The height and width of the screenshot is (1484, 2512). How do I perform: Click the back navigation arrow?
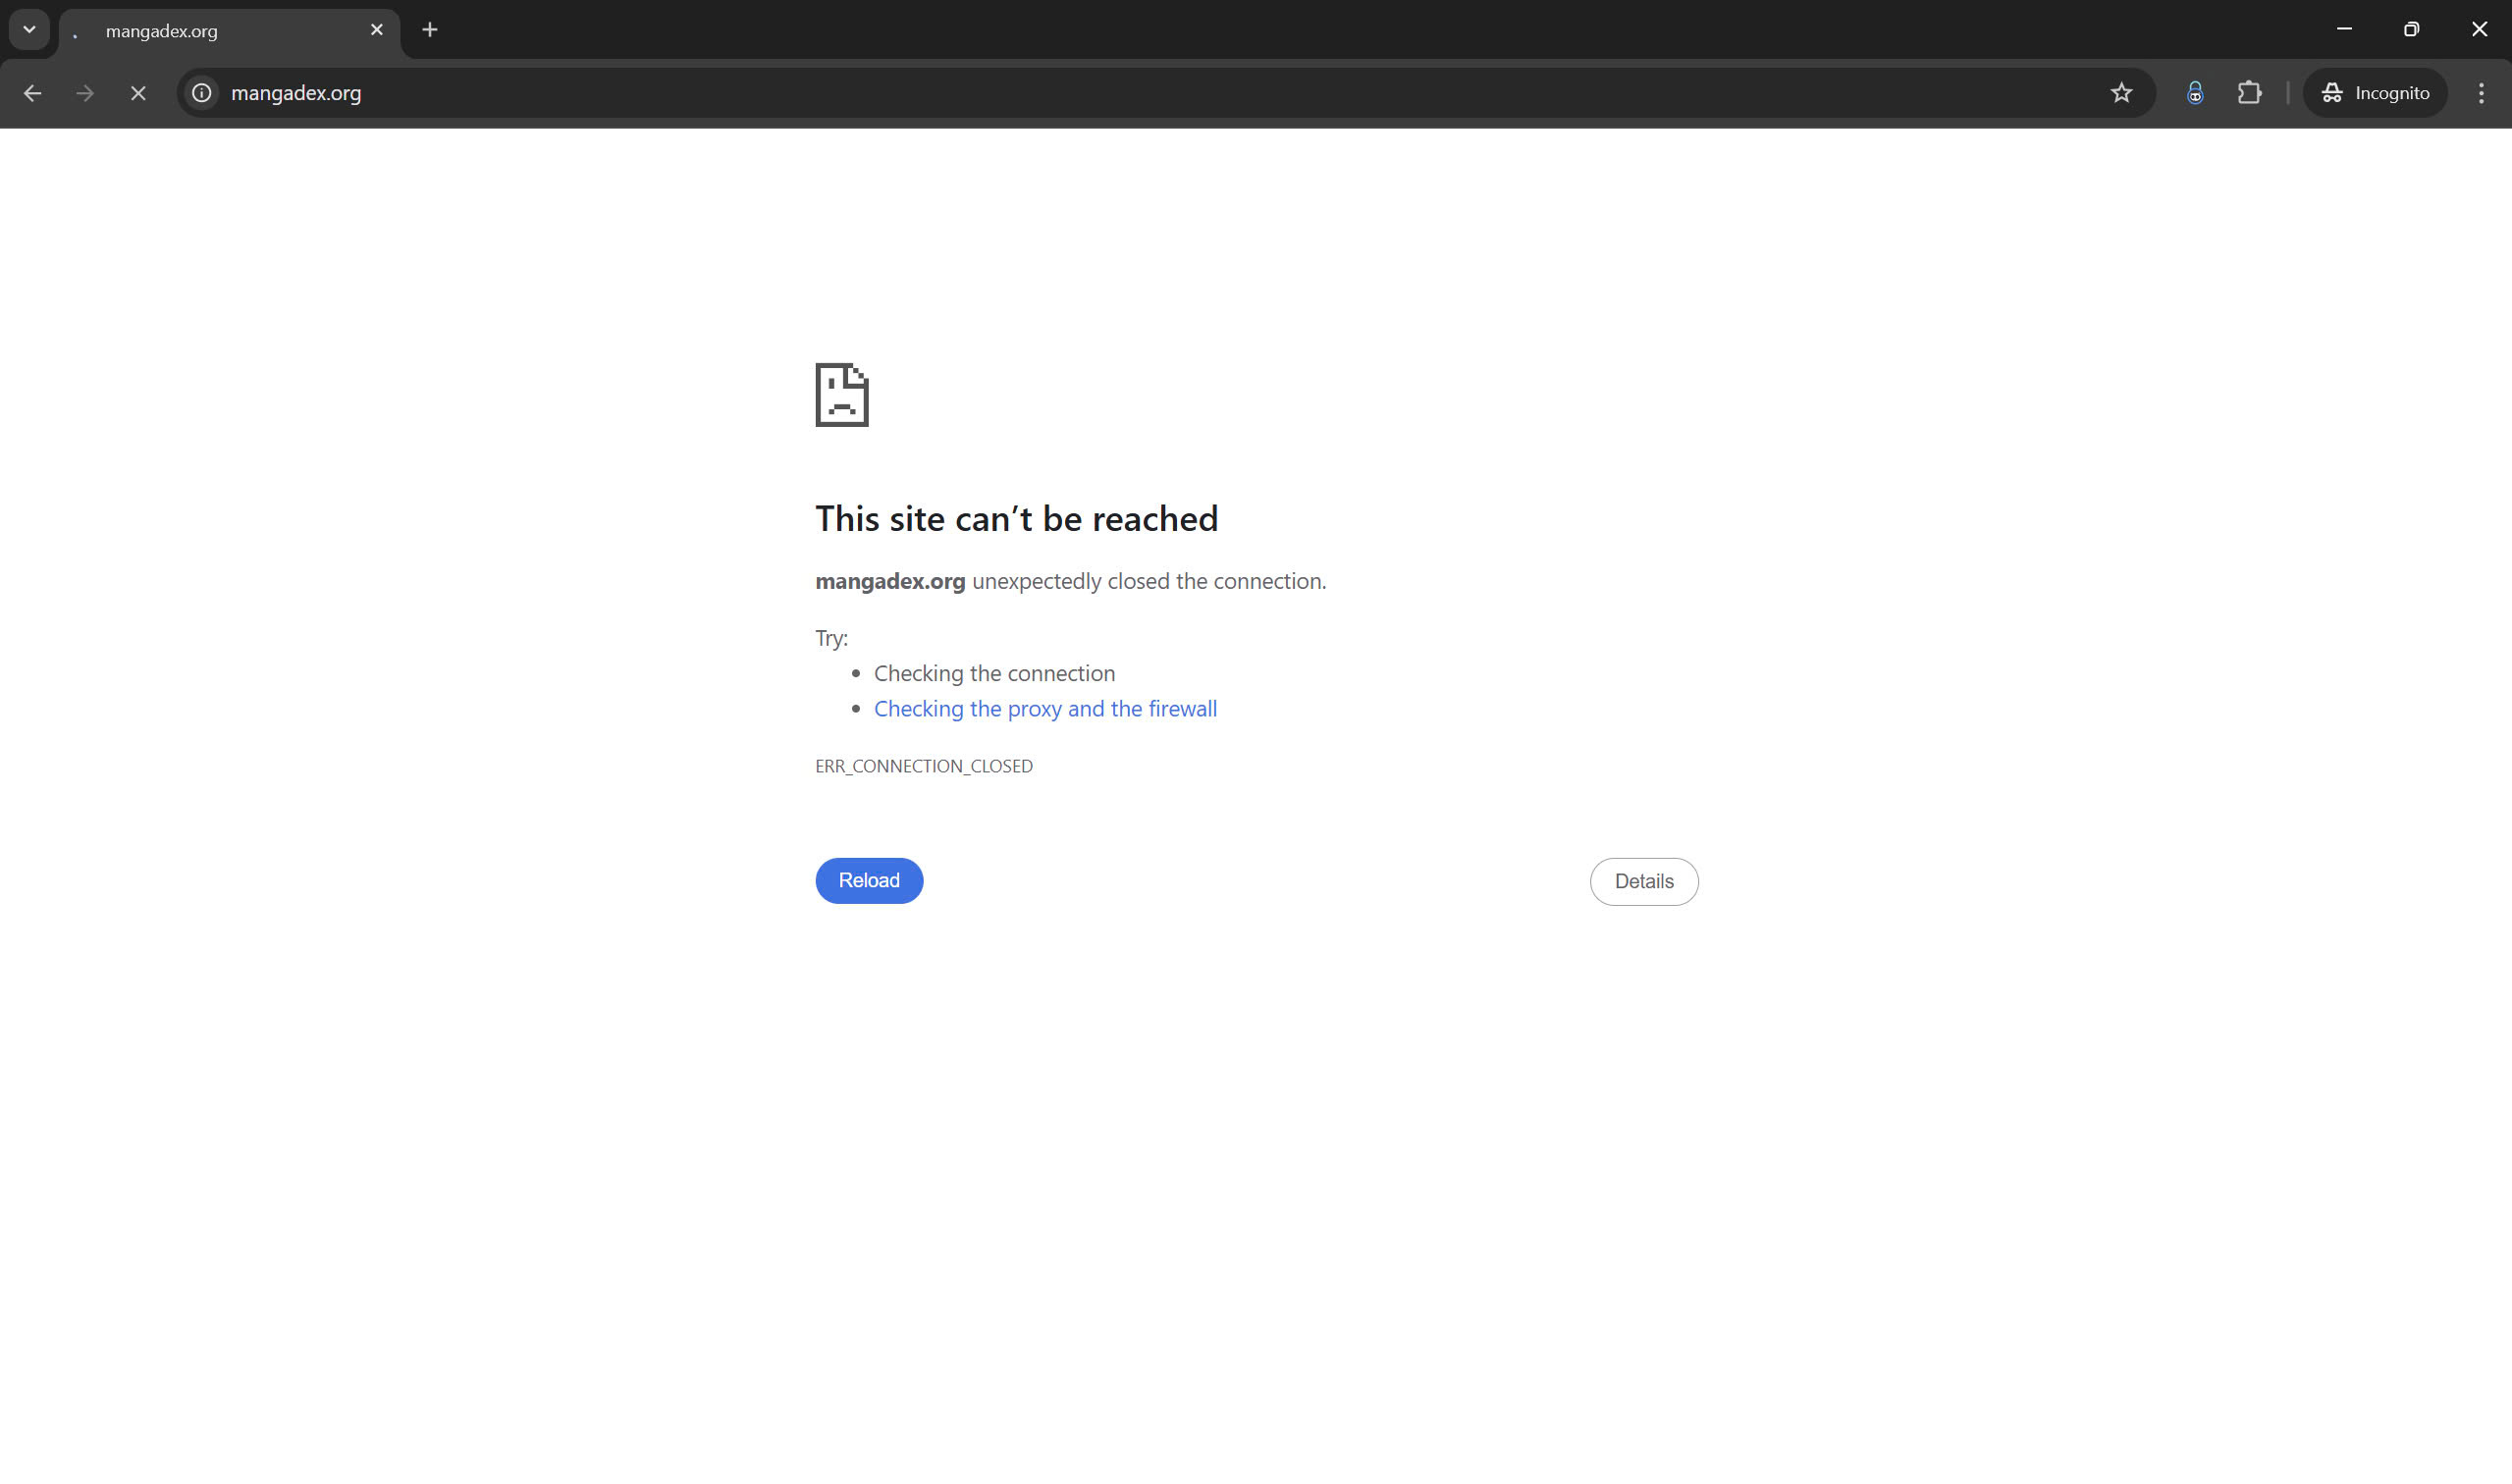(x=32, y=93)
